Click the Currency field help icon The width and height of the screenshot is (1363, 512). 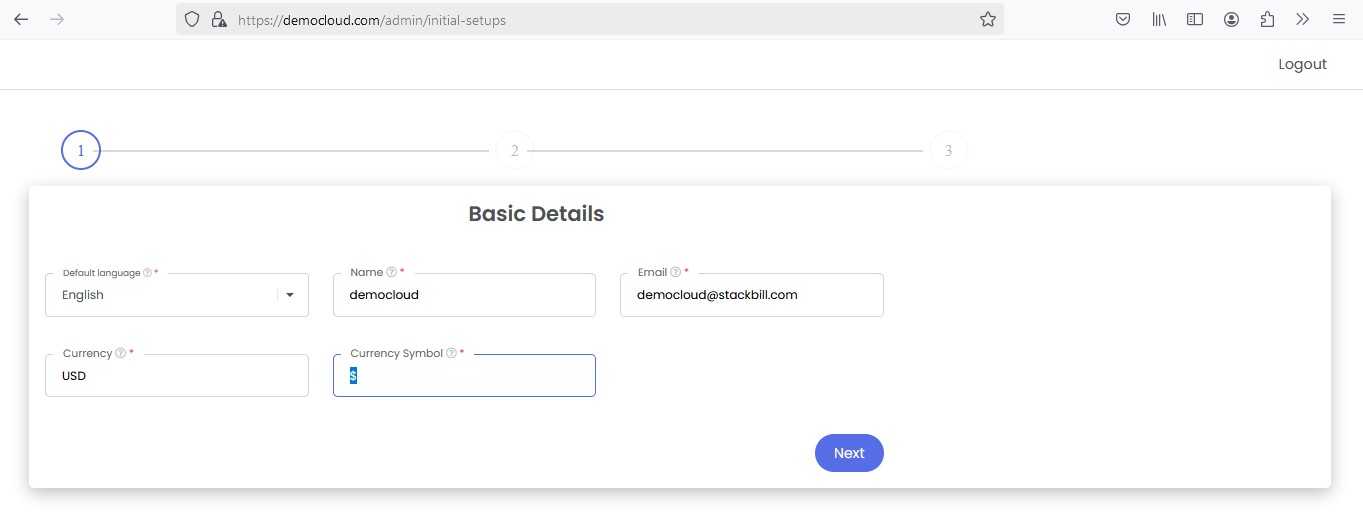tap(121, 353)
